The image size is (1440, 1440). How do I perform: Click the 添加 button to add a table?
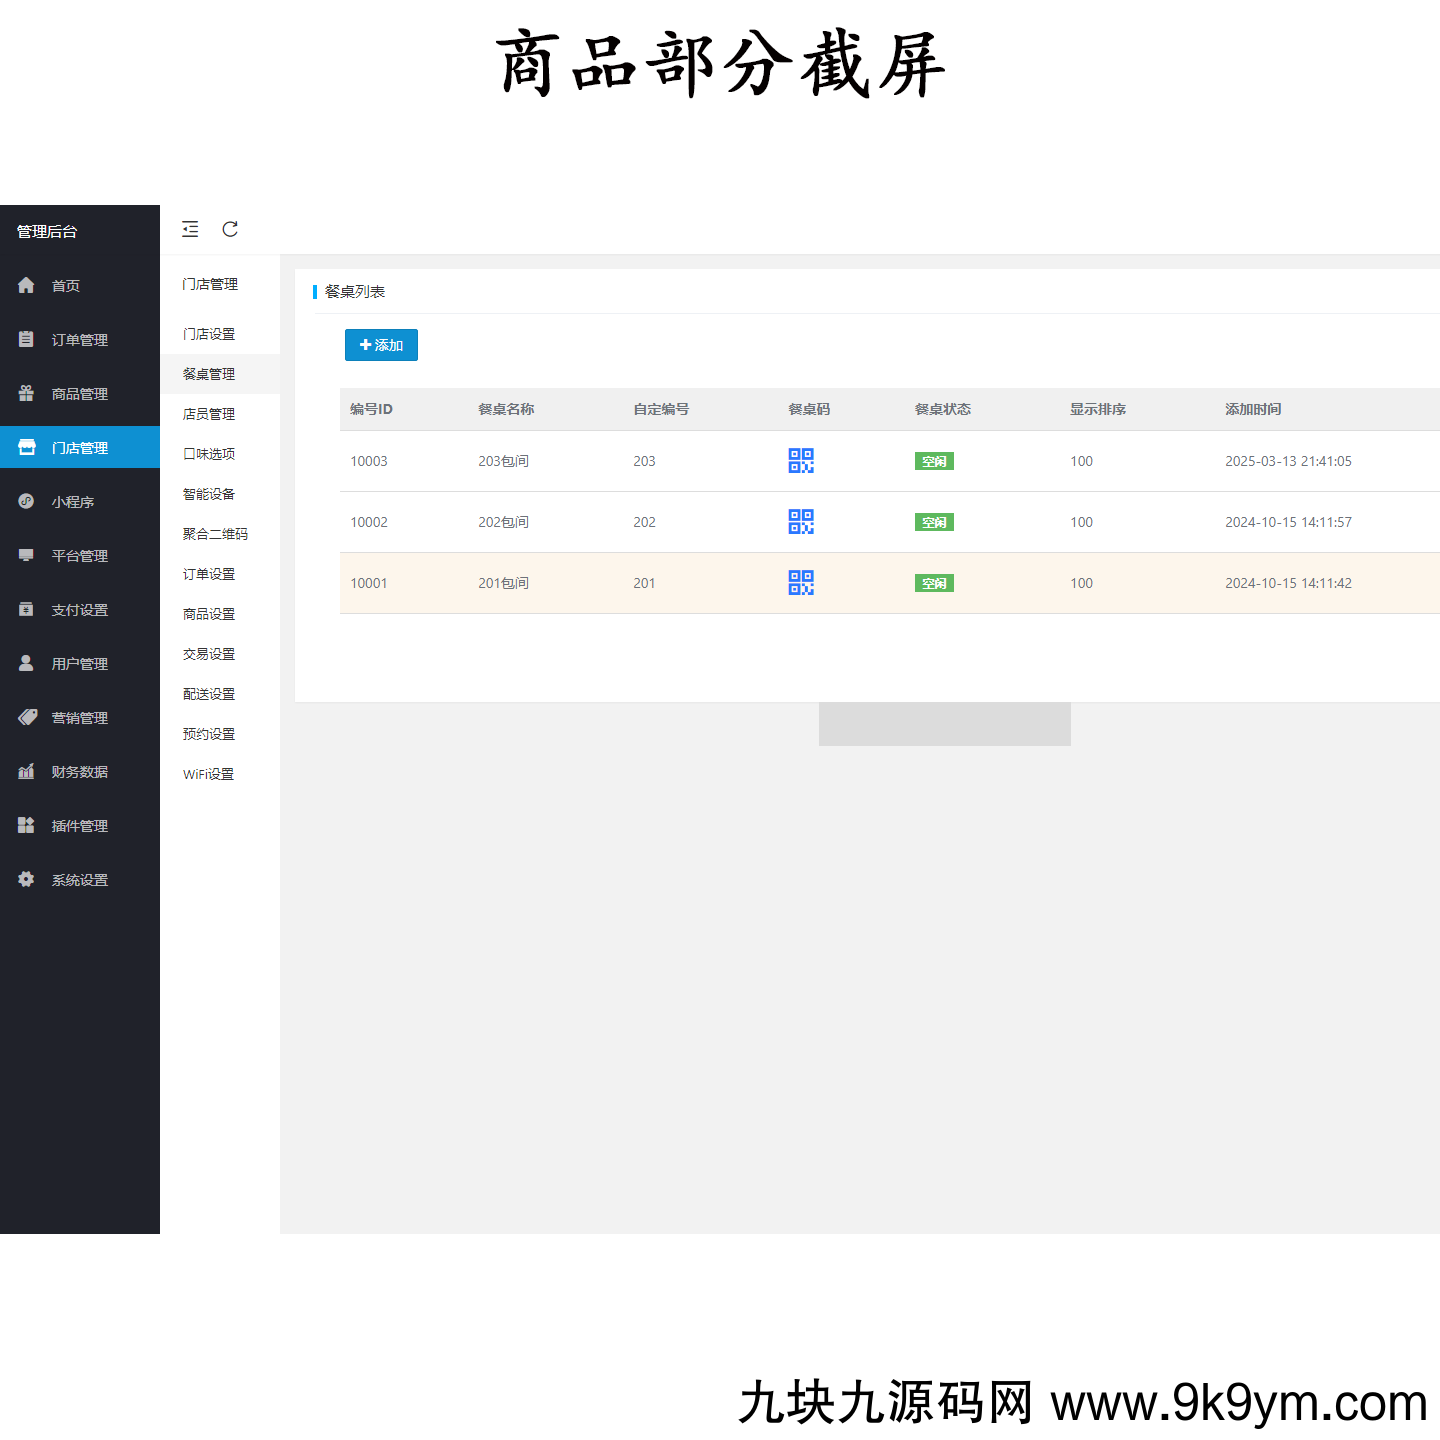(381, 345)
